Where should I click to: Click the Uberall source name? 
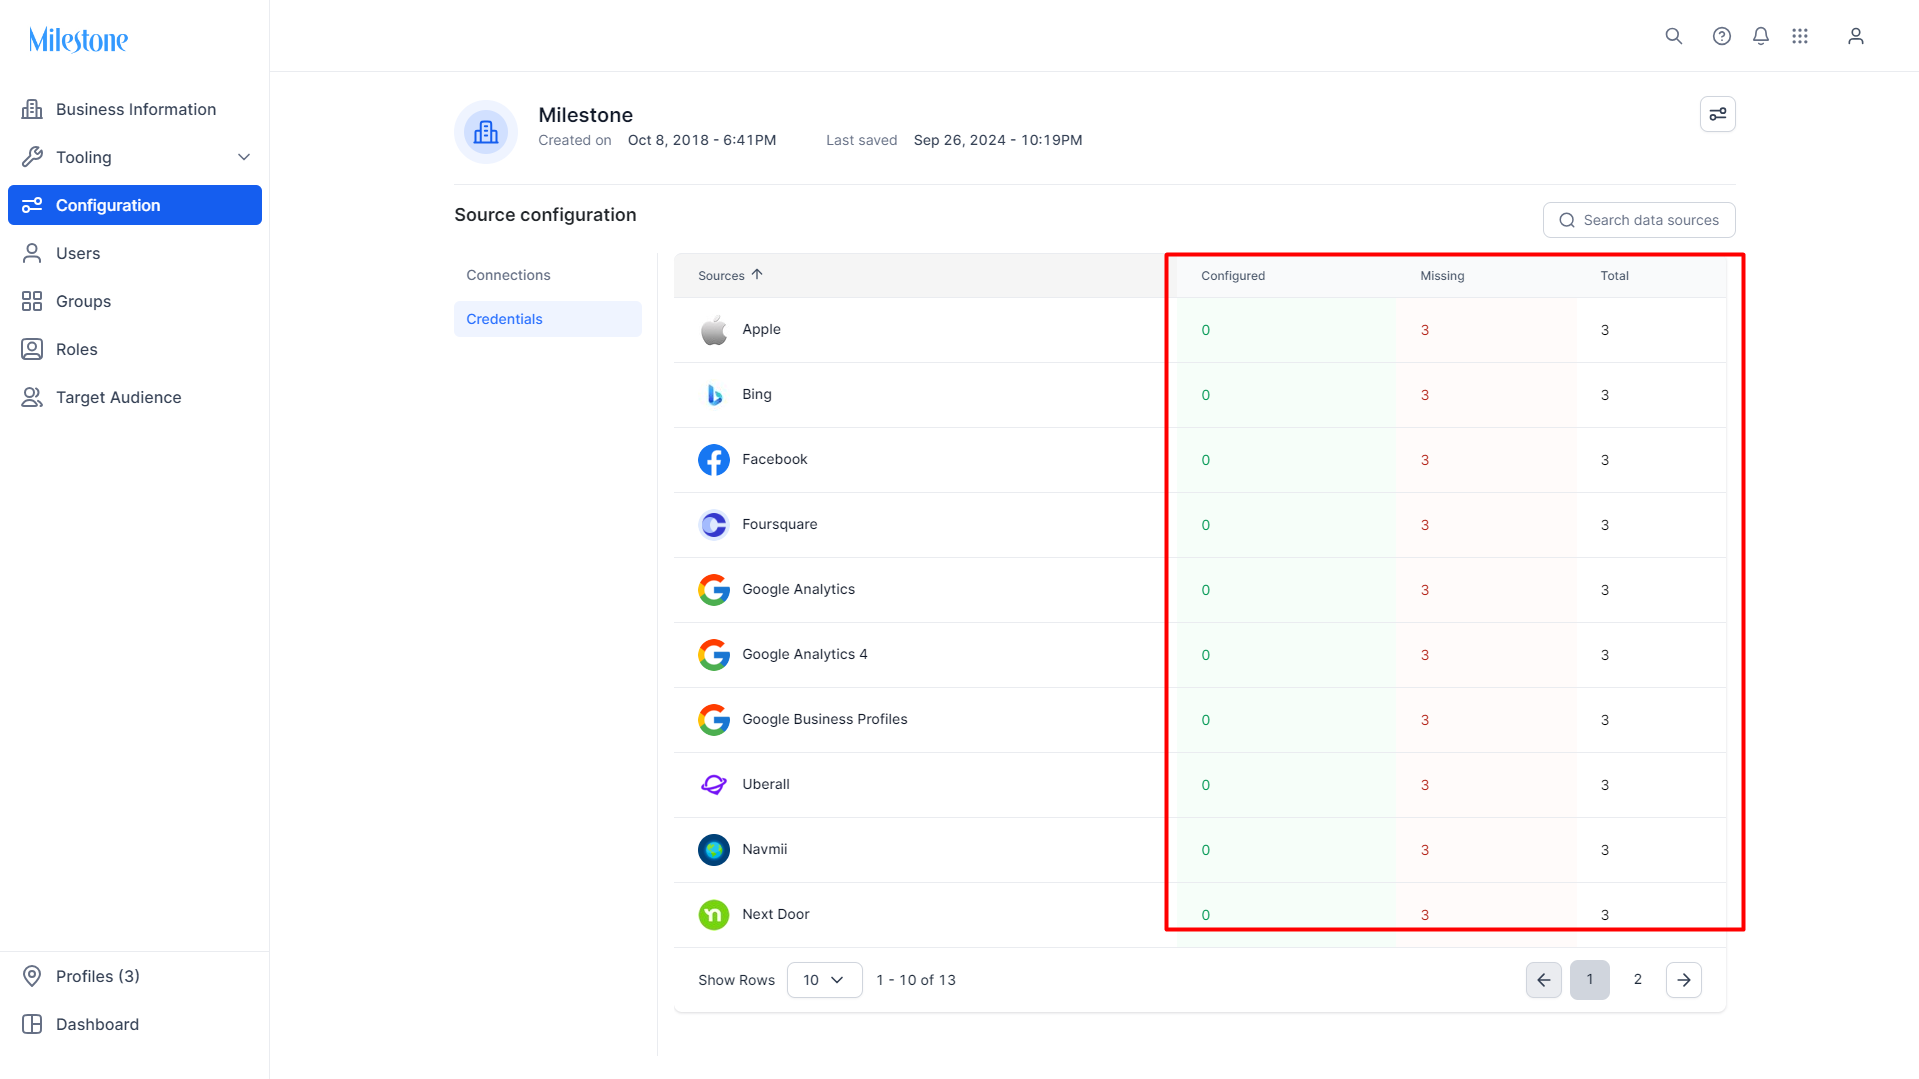[x=765, y=784]
